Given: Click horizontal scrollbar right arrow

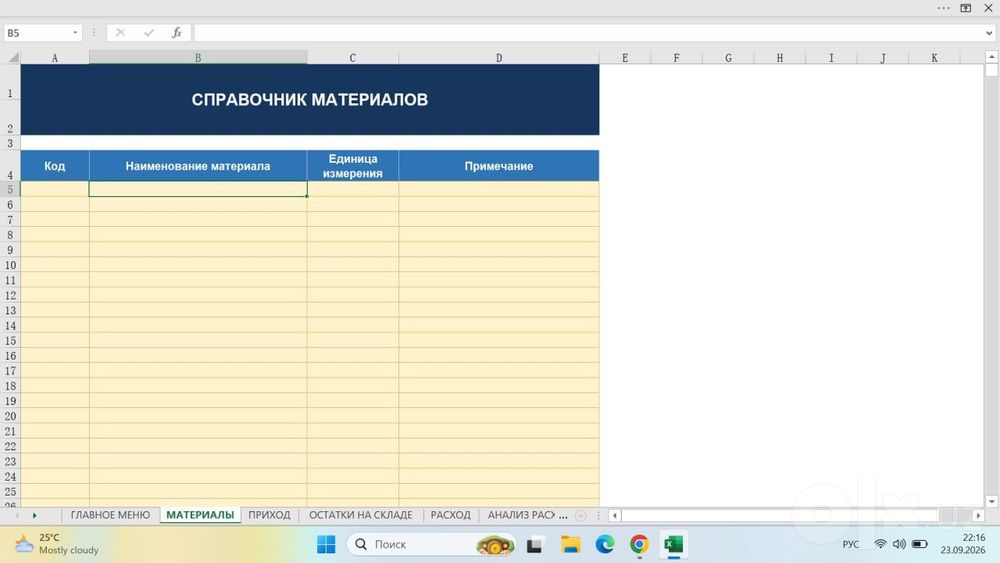Looking at the screenshot, I should tap(978, 515).
